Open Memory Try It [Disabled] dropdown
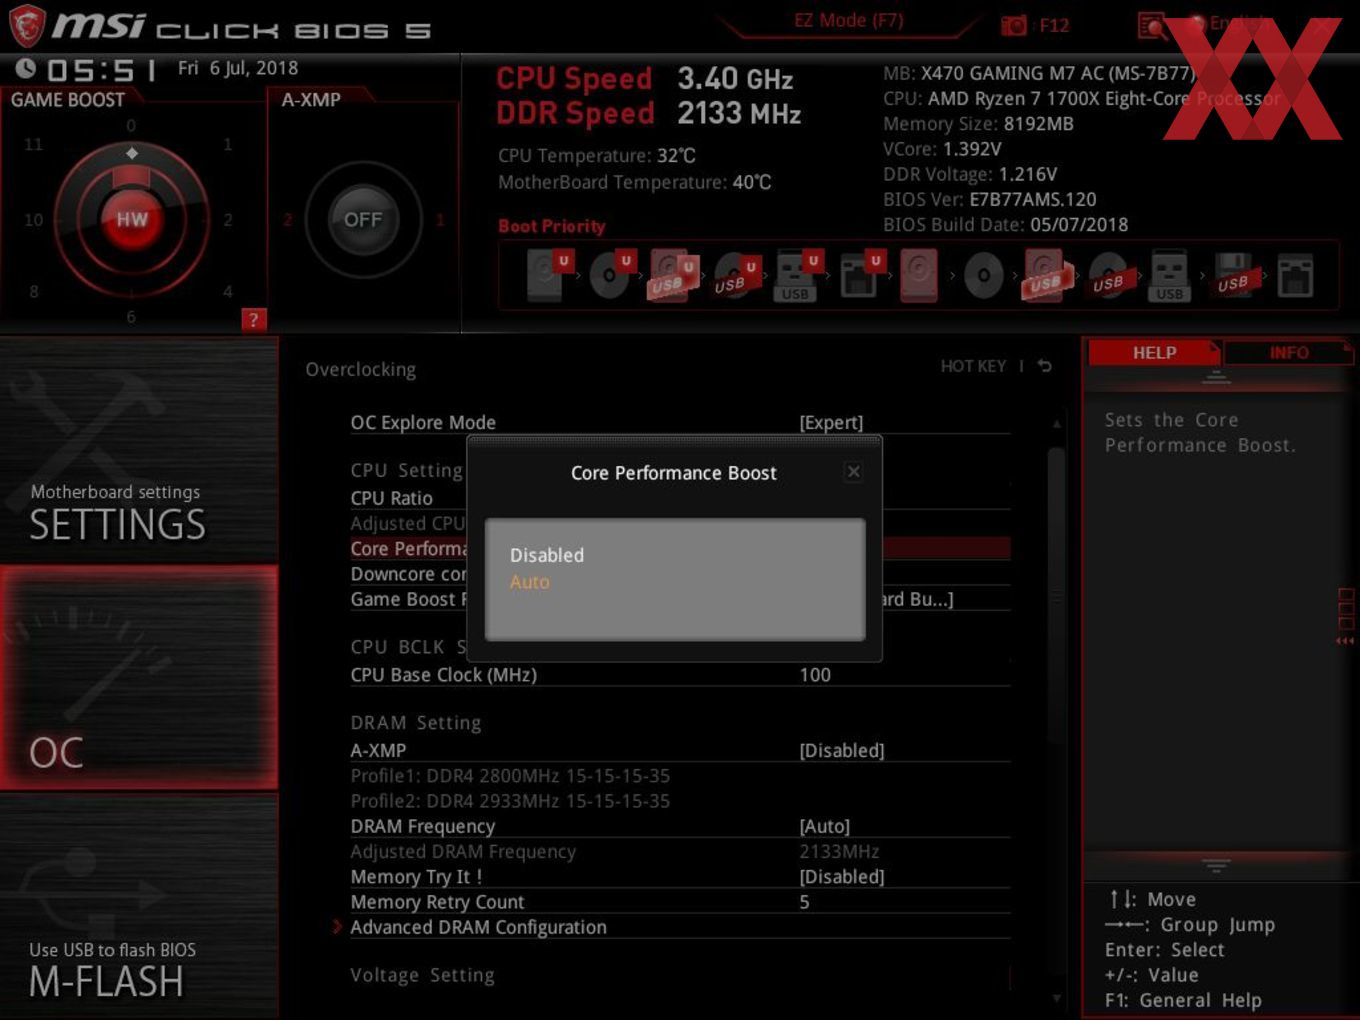Image resolution: width=1360 pixels, height=1020 pixels. point(842,876)
